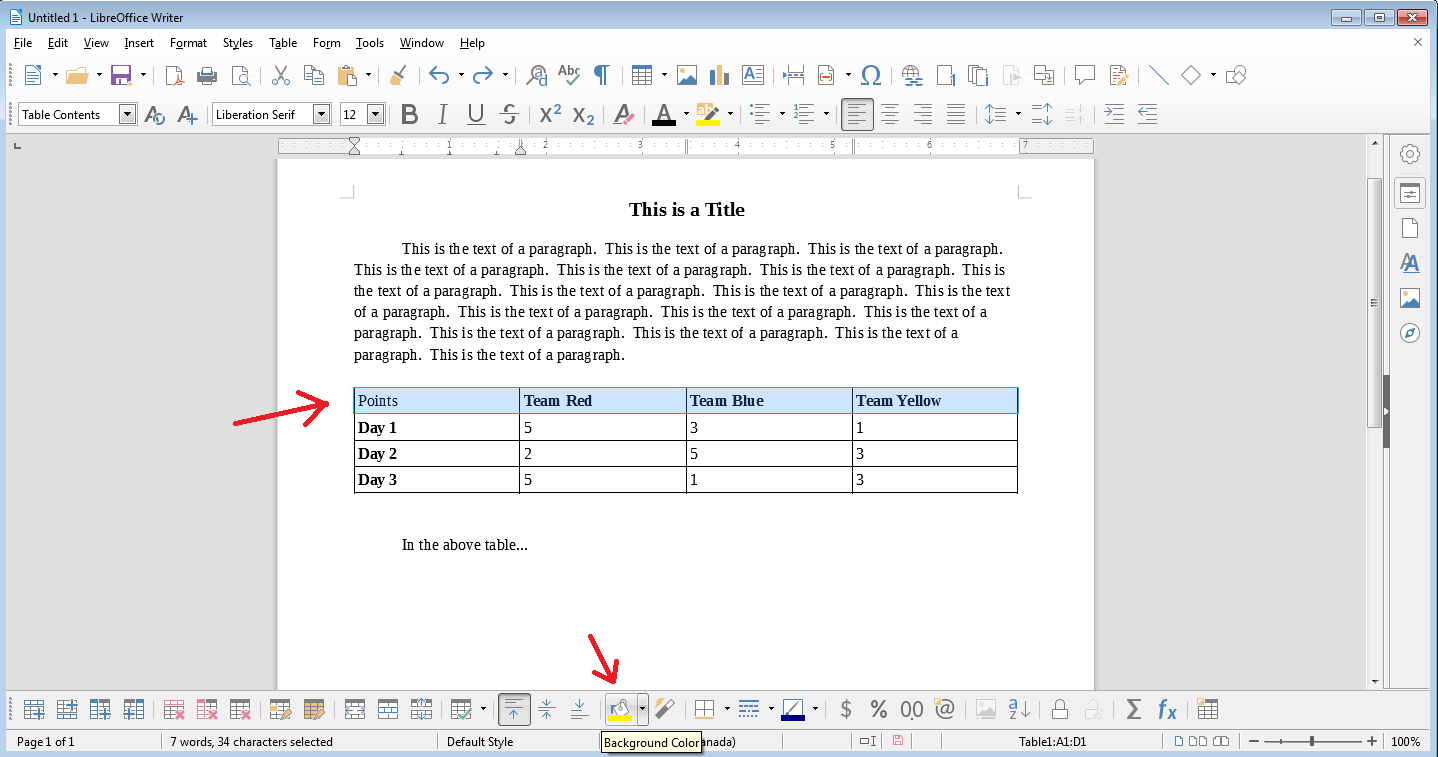Click Clear Direct Formatting icon

point(625,114)
